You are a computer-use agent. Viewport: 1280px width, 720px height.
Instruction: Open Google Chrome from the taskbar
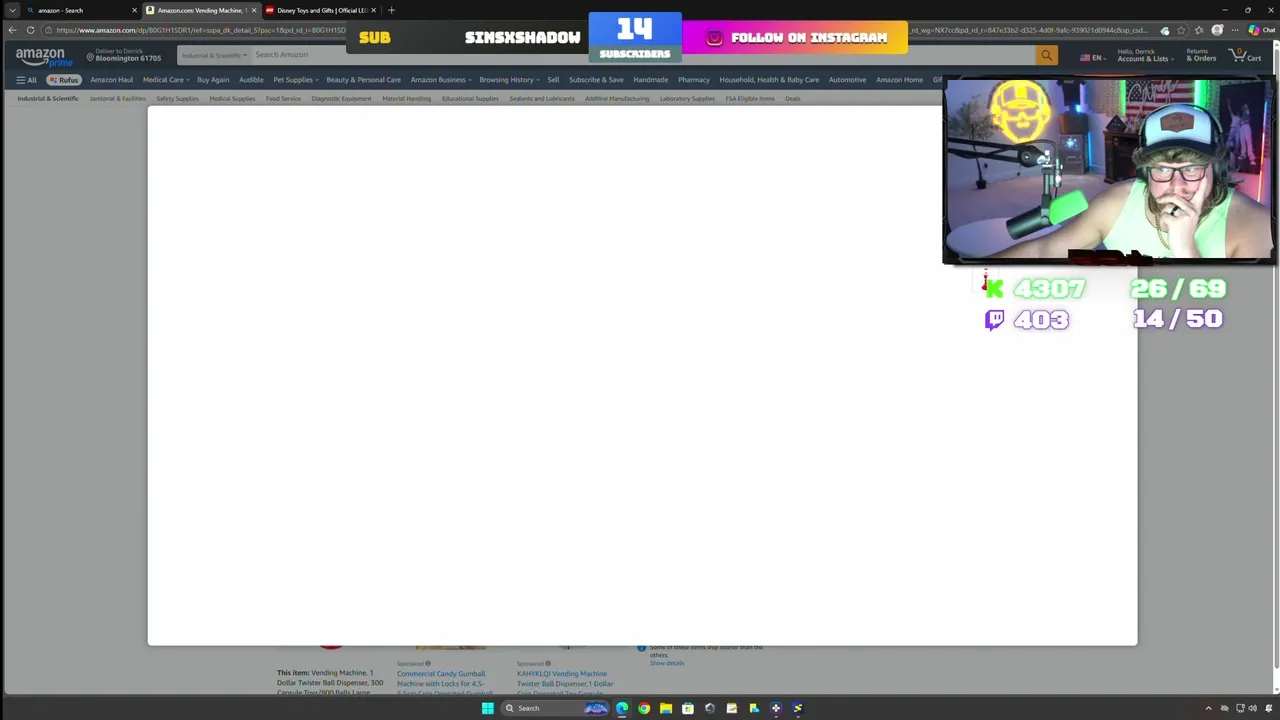644,708
